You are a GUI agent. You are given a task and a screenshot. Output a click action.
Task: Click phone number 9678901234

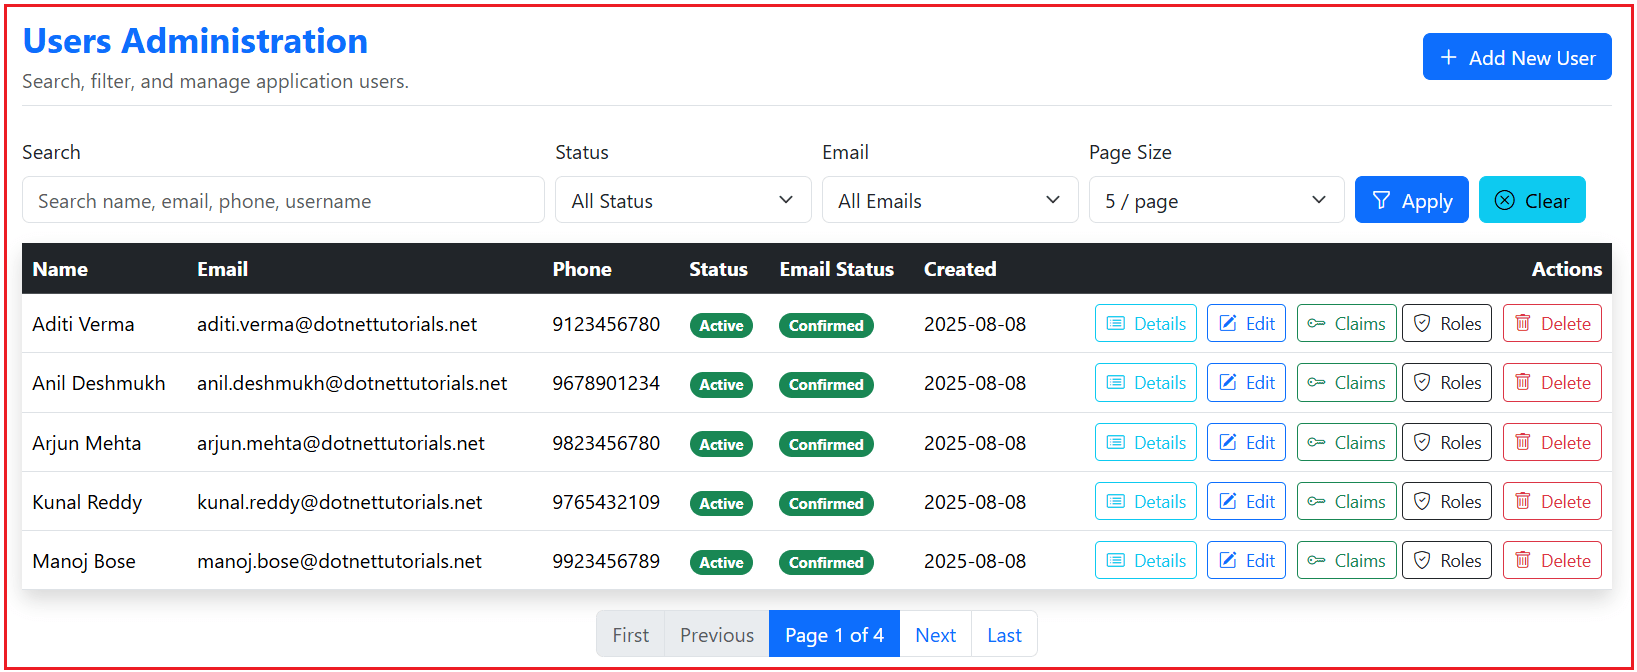606,383
